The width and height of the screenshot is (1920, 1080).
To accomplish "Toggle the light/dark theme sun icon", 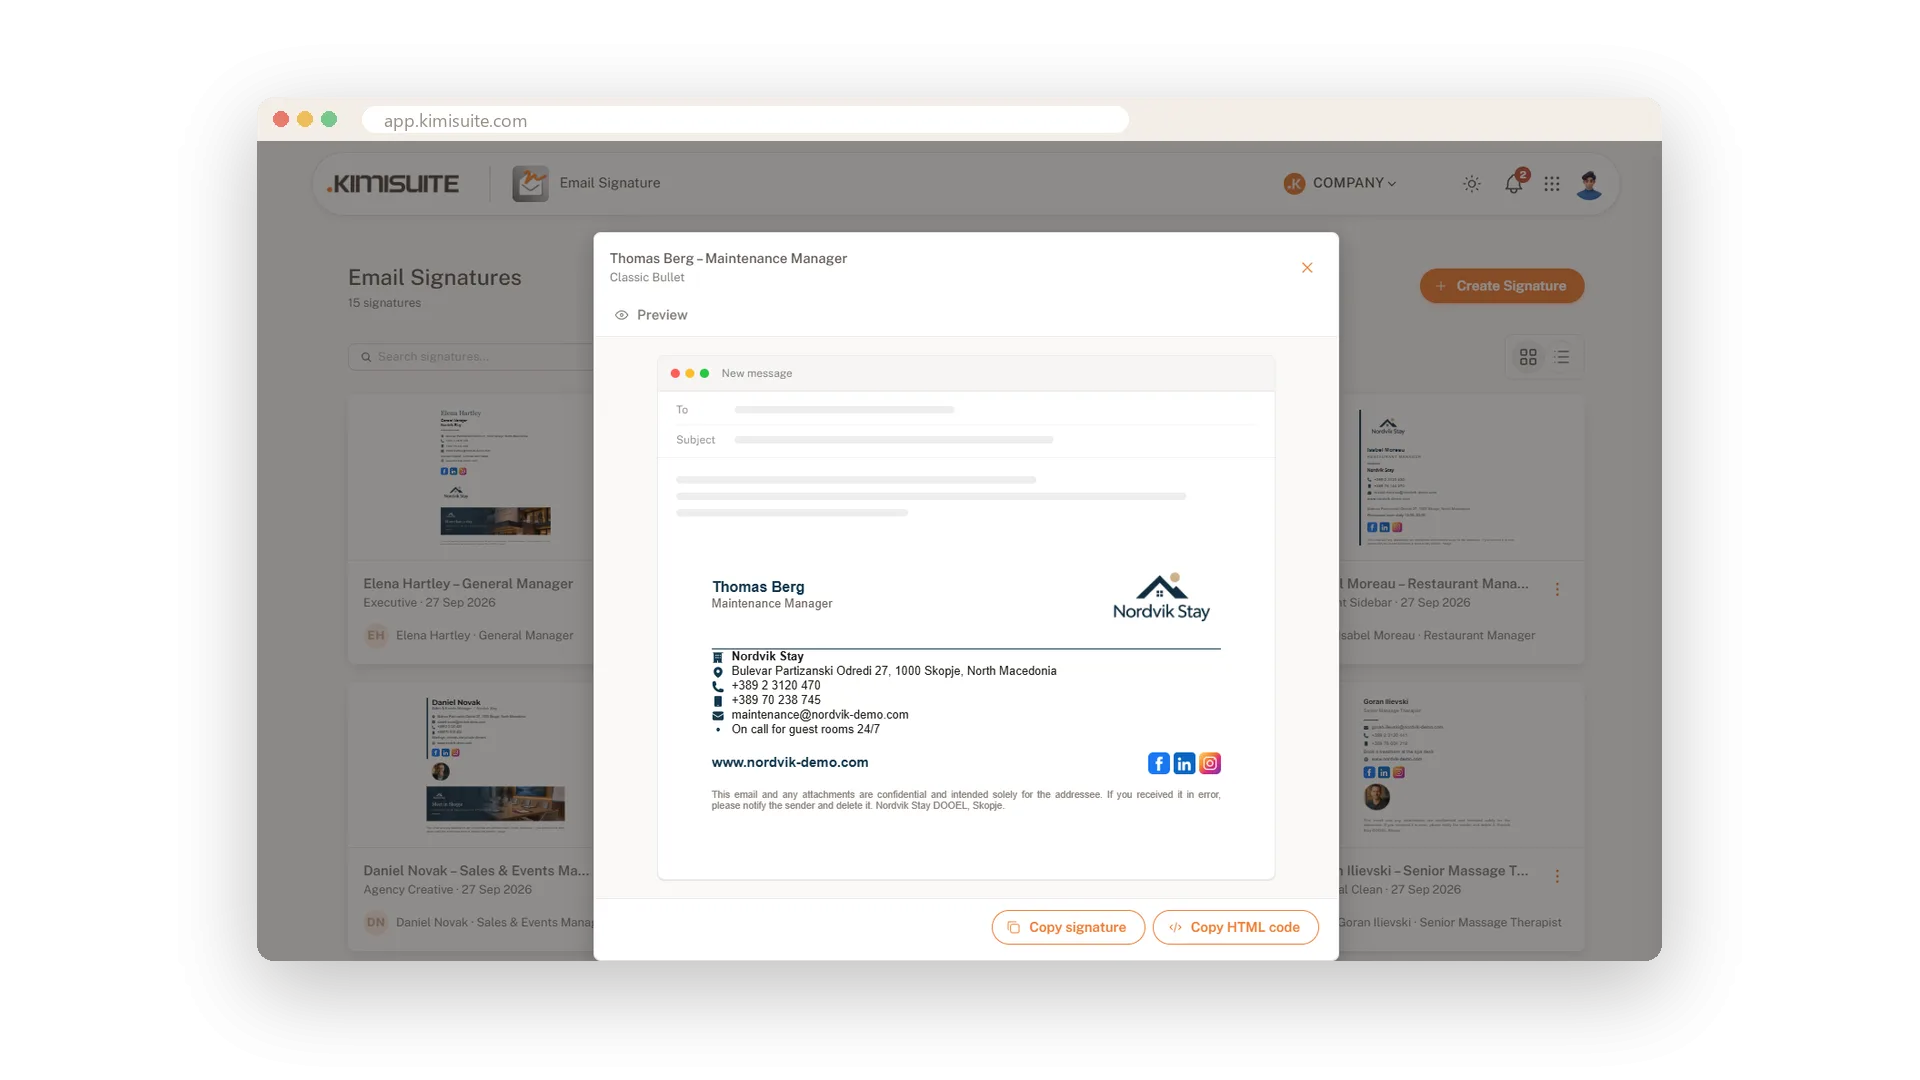I will coord(1472,184).
